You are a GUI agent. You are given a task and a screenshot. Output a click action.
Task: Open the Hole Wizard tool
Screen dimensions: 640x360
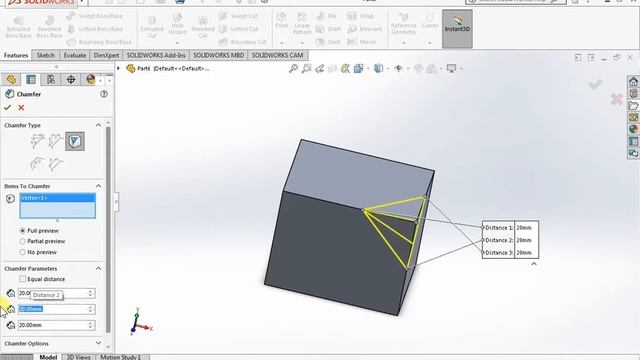click(177, 24)
